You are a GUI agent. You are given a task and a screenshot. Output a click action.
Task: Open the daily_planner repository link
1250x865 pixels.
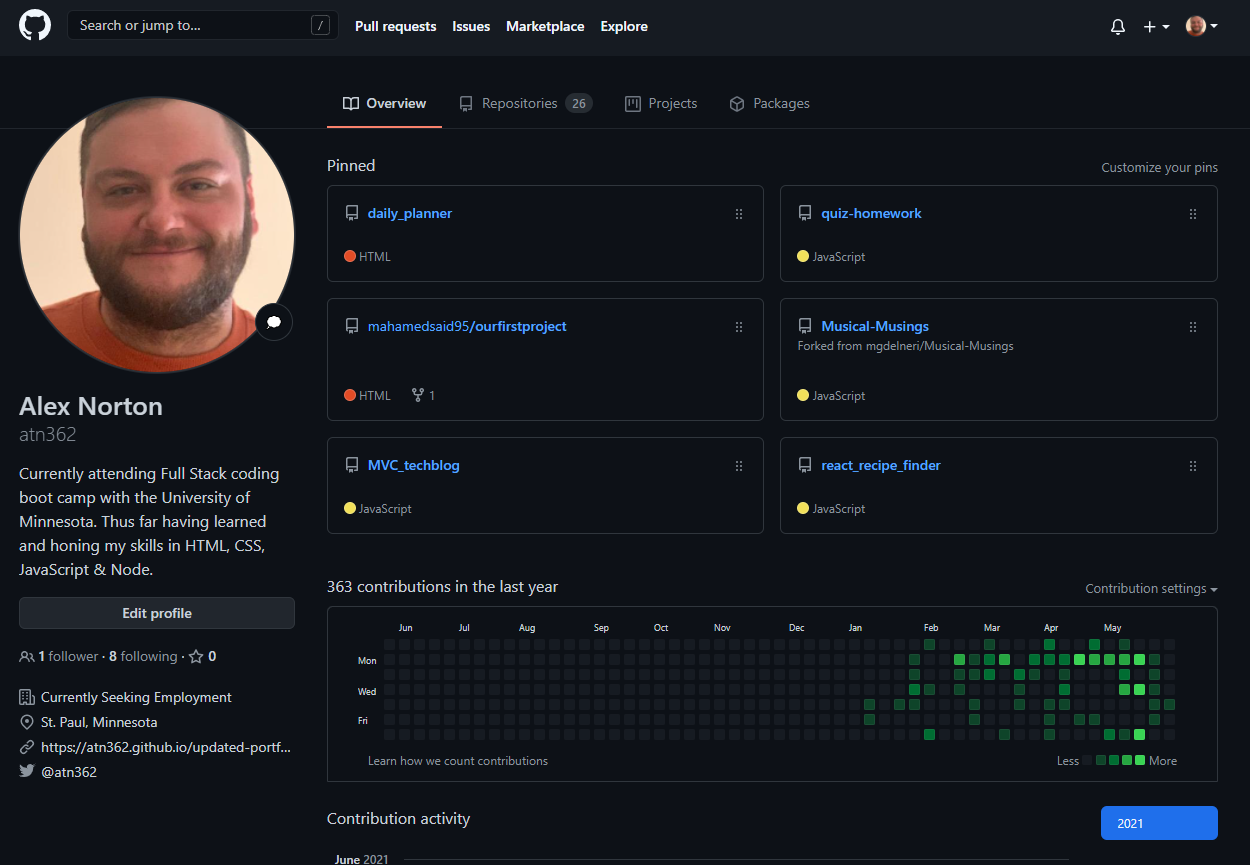(410, 213)
